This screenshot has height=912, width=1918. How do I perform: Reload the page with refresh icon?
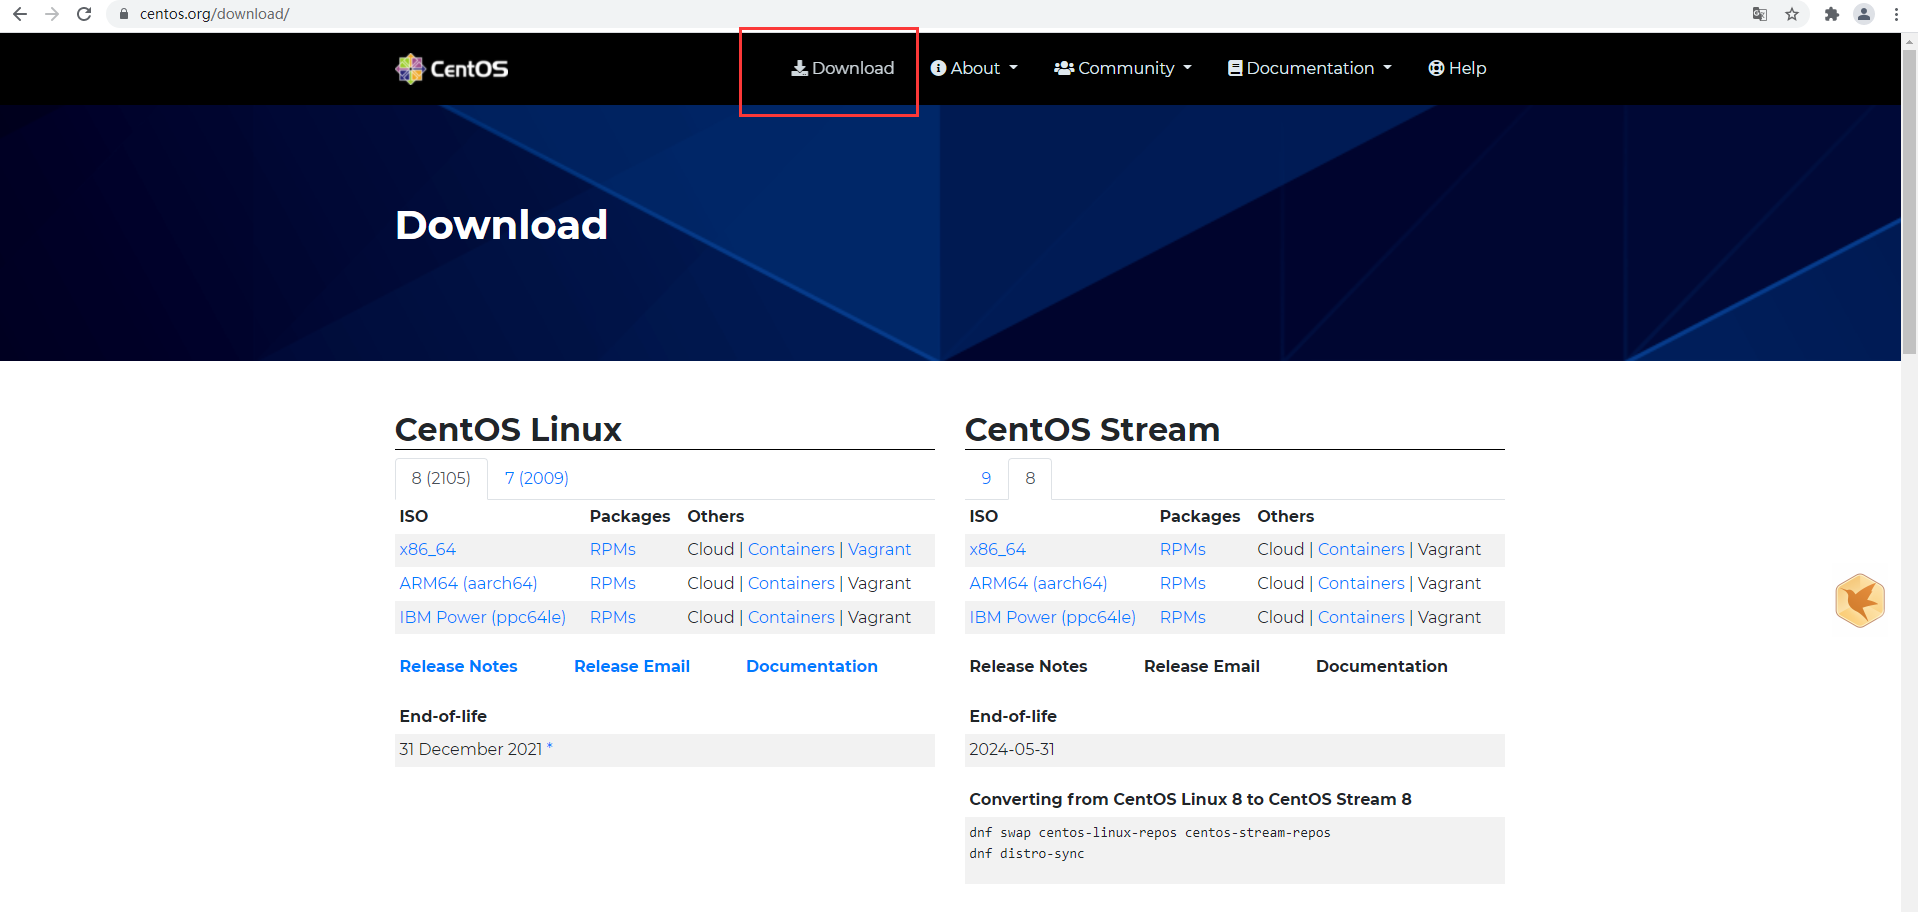[84, 14]
